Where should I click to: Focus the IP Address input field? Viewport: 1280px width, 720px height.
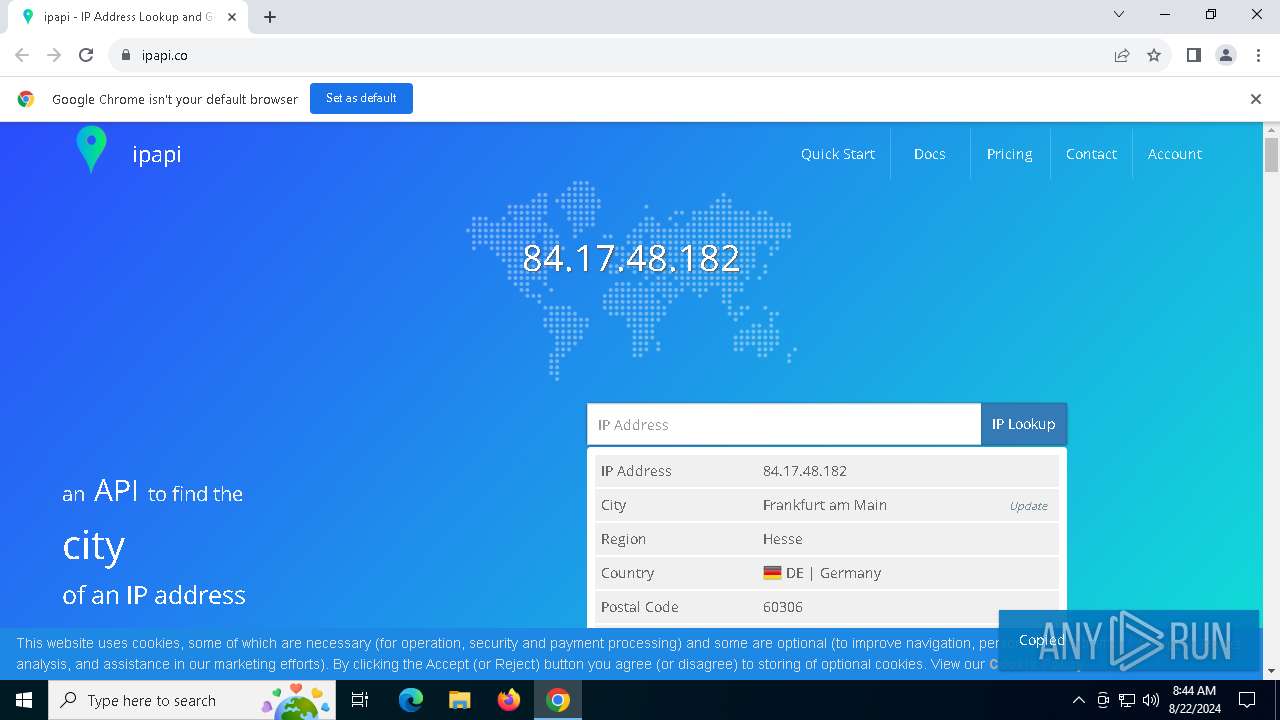tap(784, 424)
